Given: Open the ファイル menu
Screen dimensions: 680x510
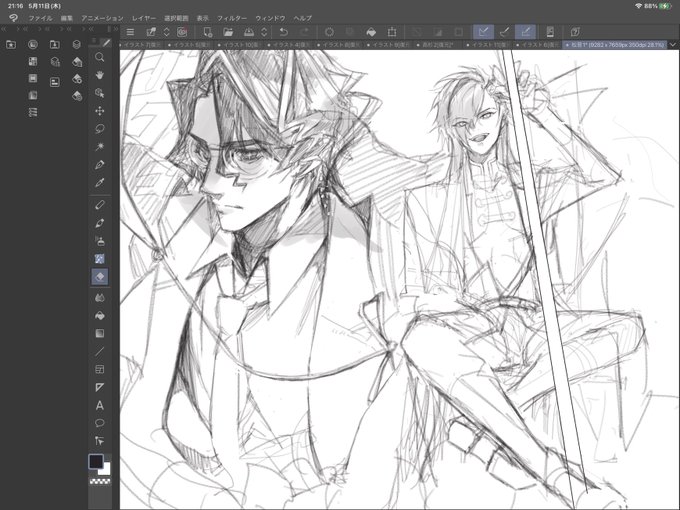Looking at the screenshot, I should [40, 18].
